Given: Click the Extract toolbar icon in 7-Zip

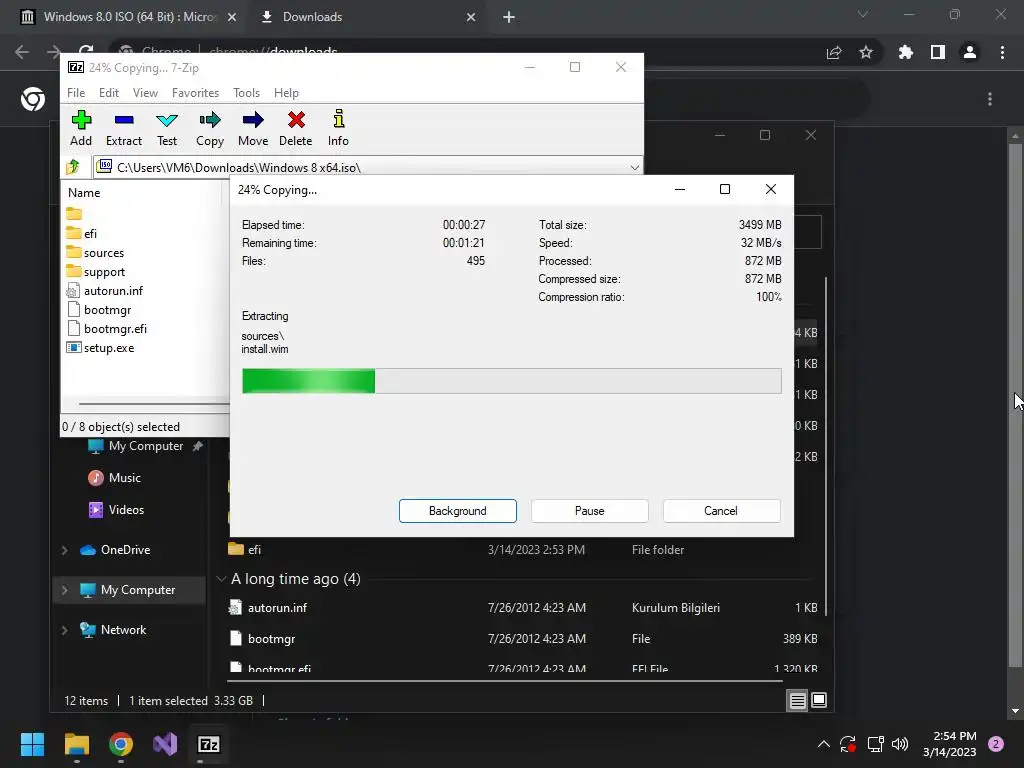Looking at the screenshot, I should pyautogui.click(x=123, y=128).
